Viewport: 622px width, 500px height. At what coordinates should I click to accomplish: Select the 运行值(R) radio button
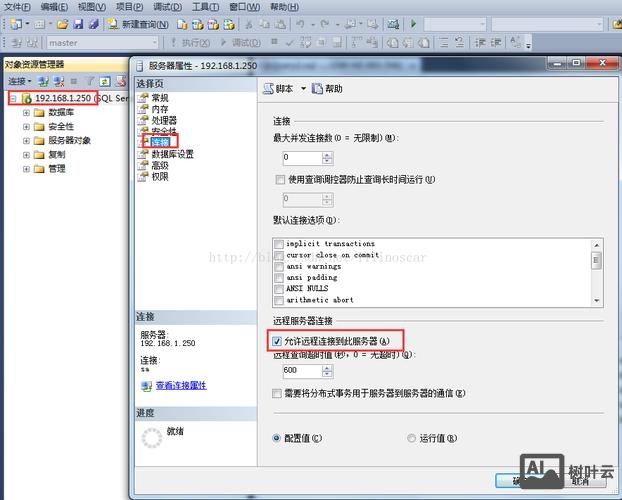(x=411, y=438)
